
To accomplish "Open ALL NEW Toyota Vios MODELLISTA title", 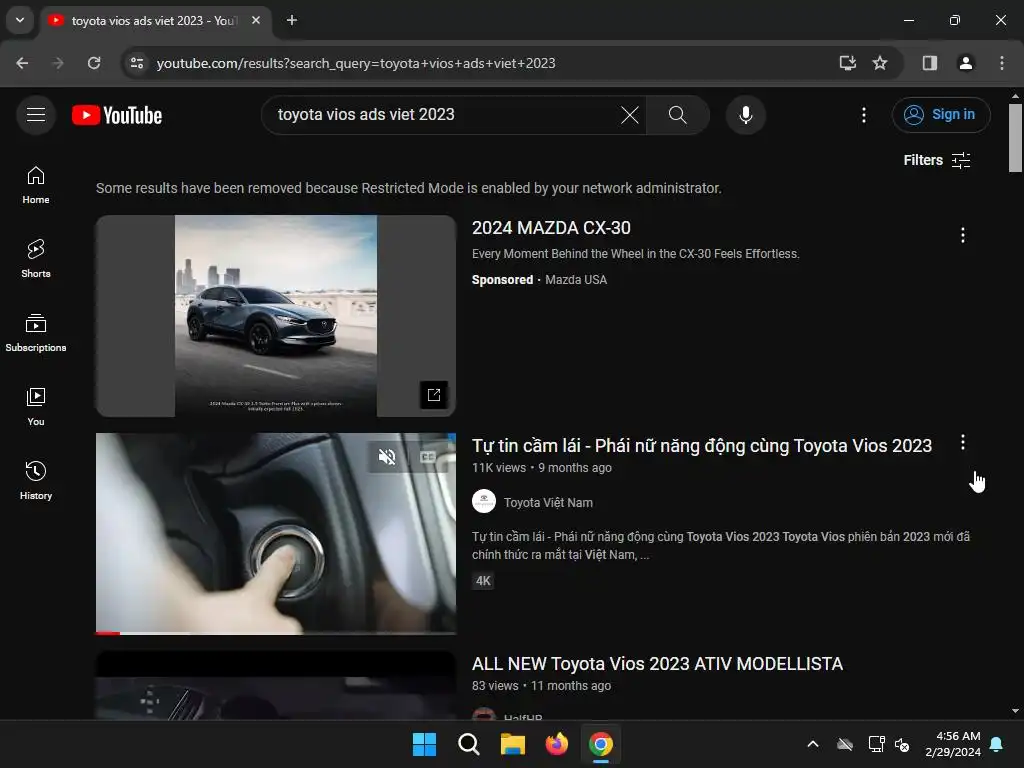I will point(657,664).
